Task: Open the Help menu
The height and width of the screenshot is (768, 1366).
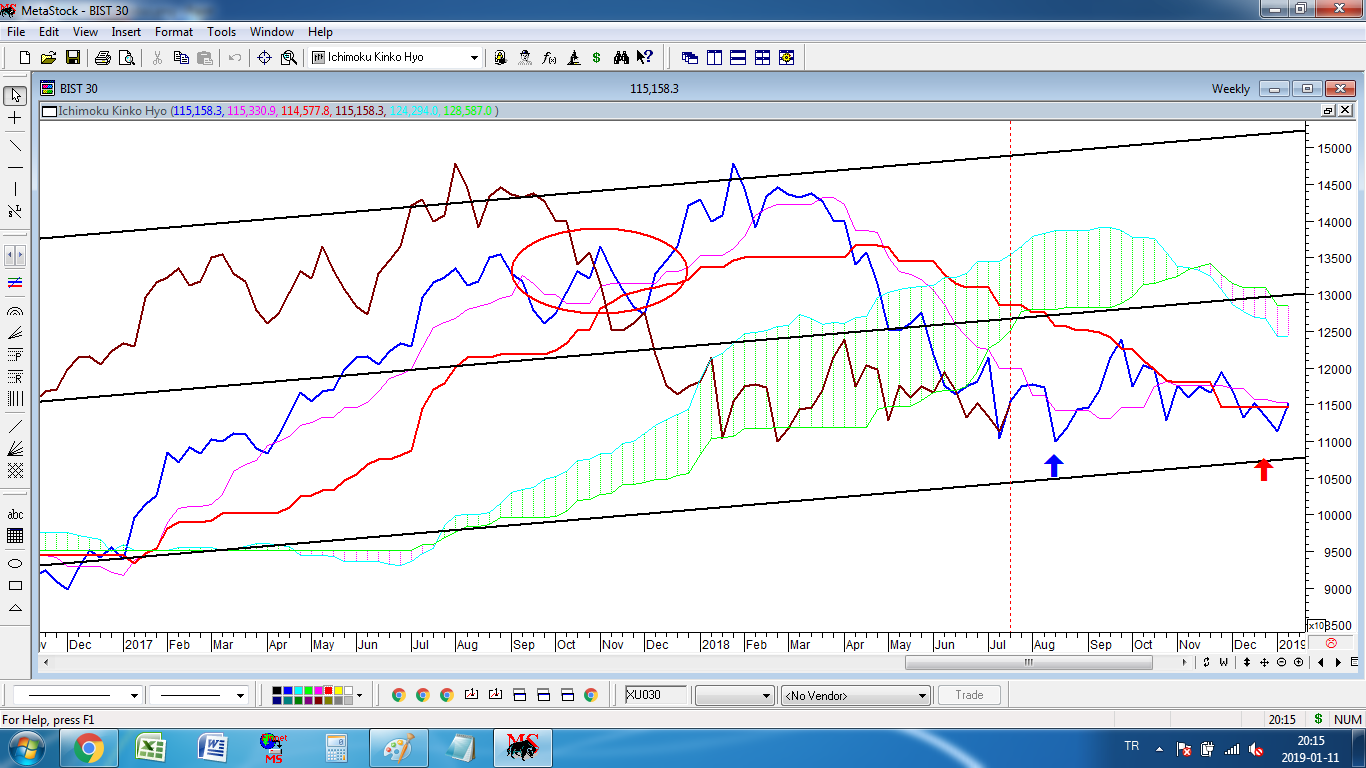Action: [320, 32]
